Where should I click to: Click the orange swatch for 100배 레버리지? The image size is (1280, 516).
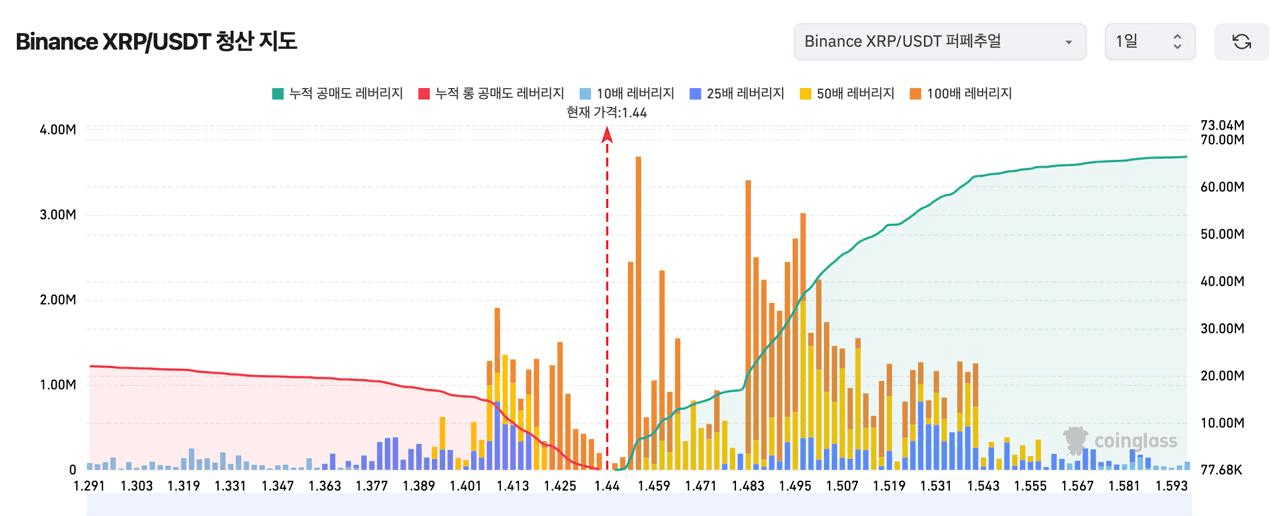click(915, 93)
